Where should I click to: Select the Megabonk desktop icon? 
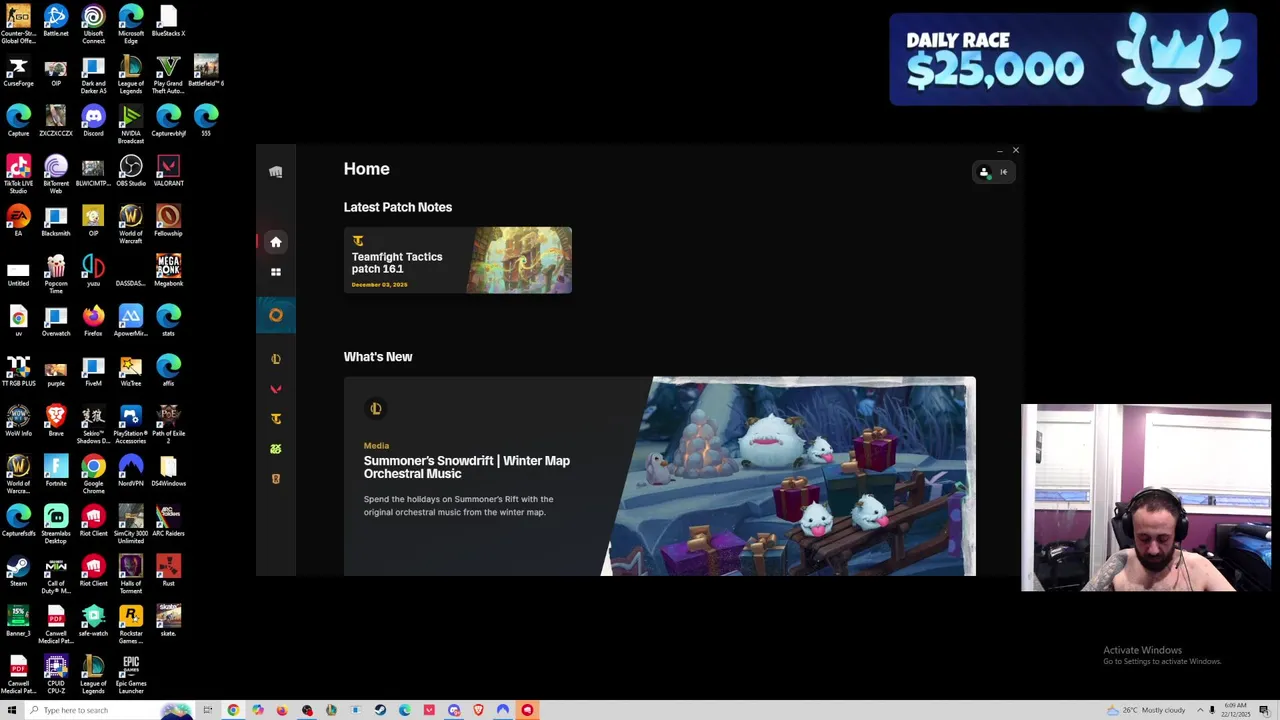(168, 271)
